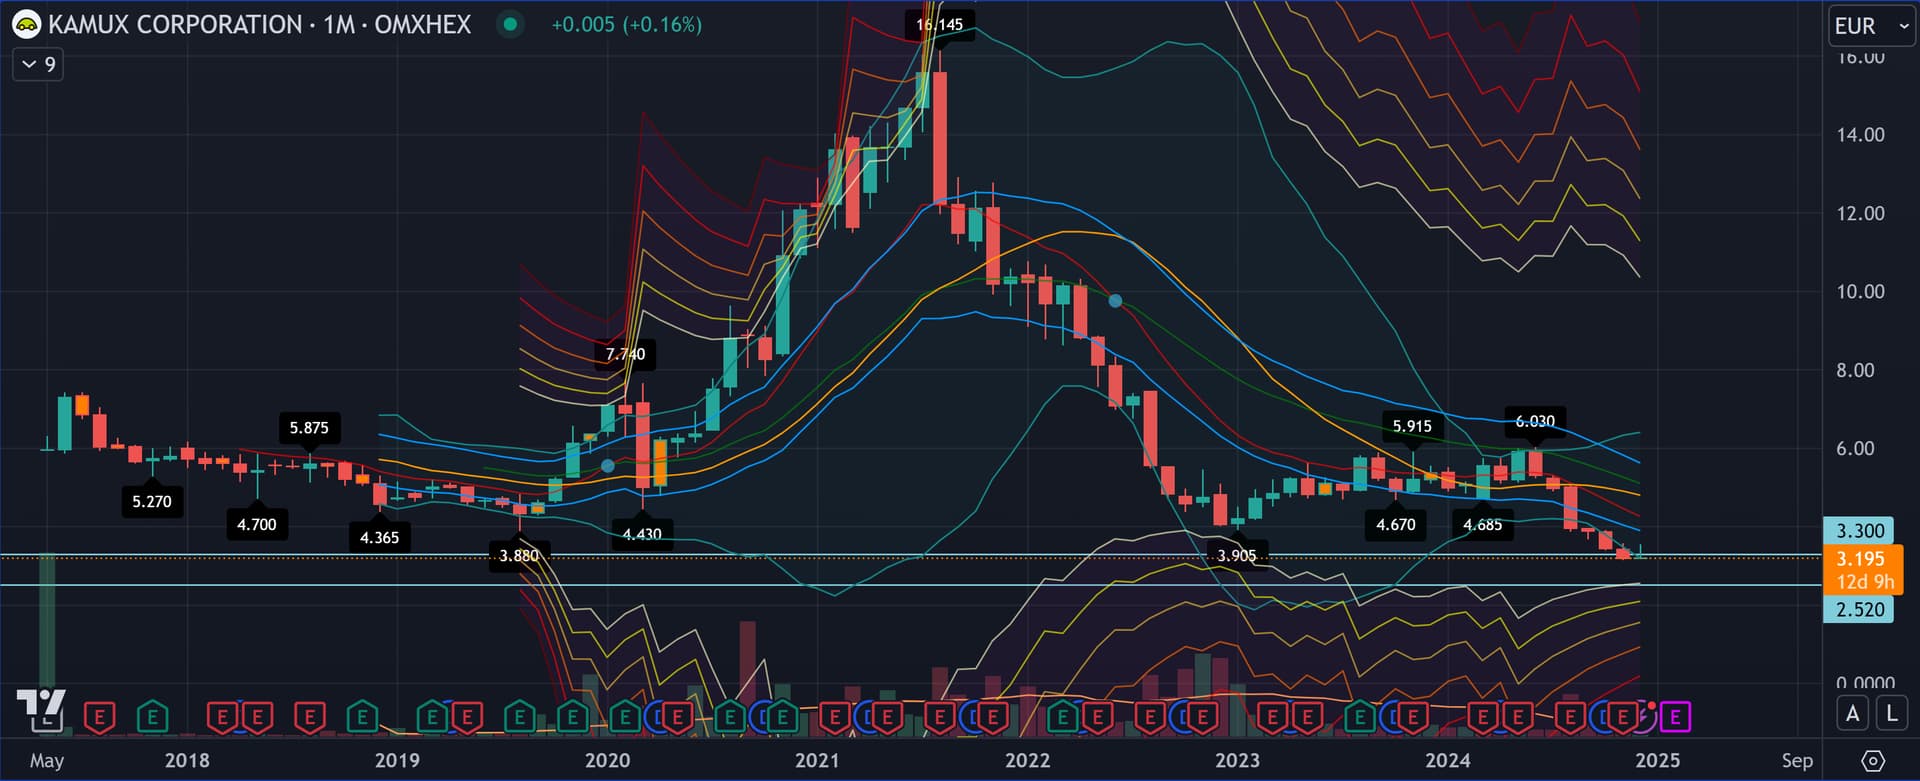Click the 2020 label on time axis

pyautogui.click(x=607, y=760)
